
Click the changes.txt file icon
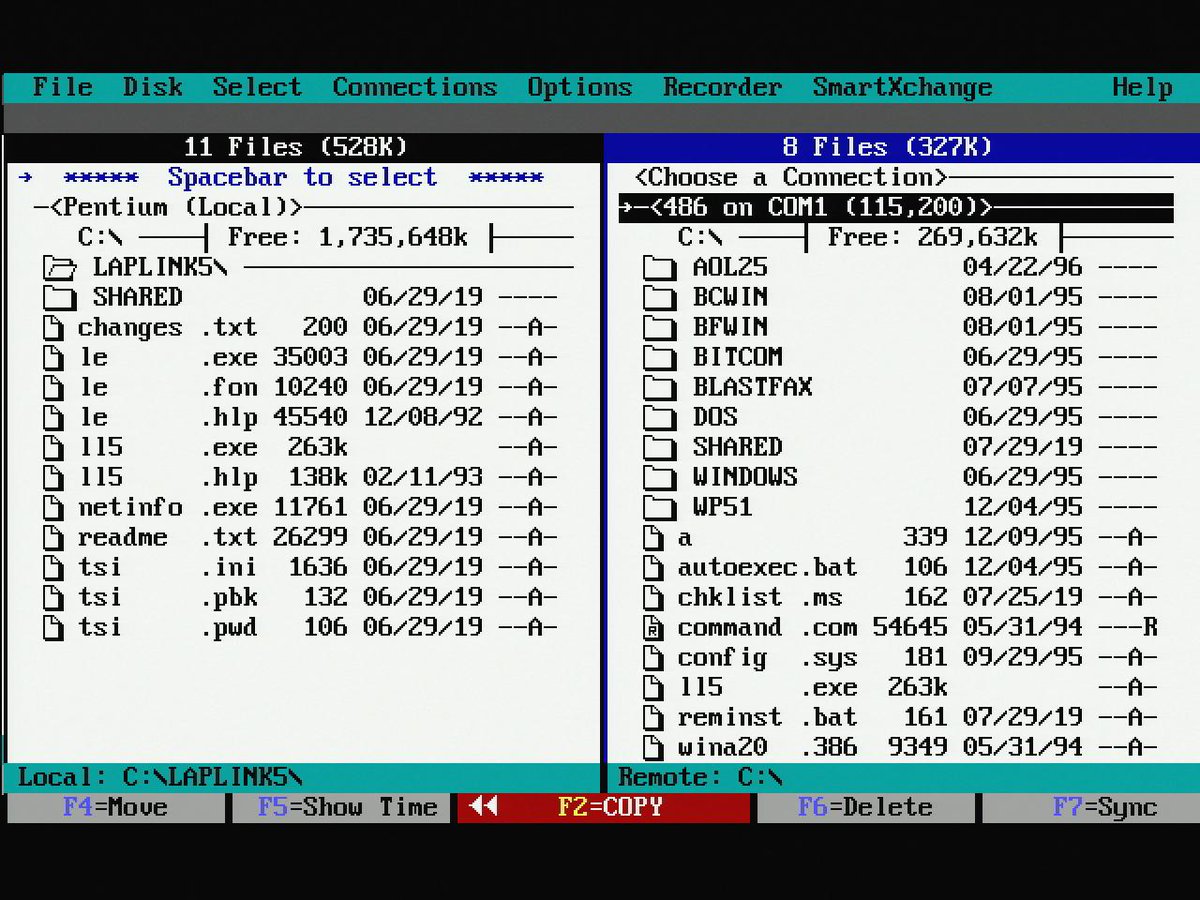pyautogui.click(x=54, y=327)
